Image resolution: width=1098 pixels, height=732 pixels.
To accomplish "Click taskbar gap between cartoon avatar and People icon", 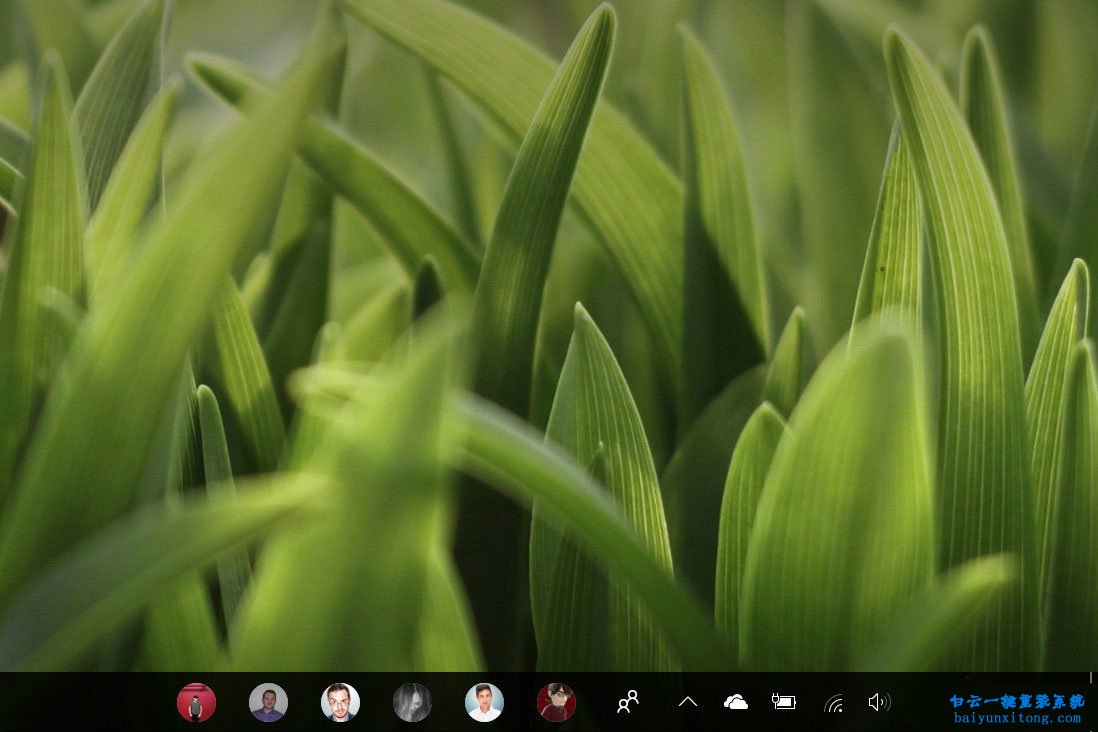I will tap(592, 702).
